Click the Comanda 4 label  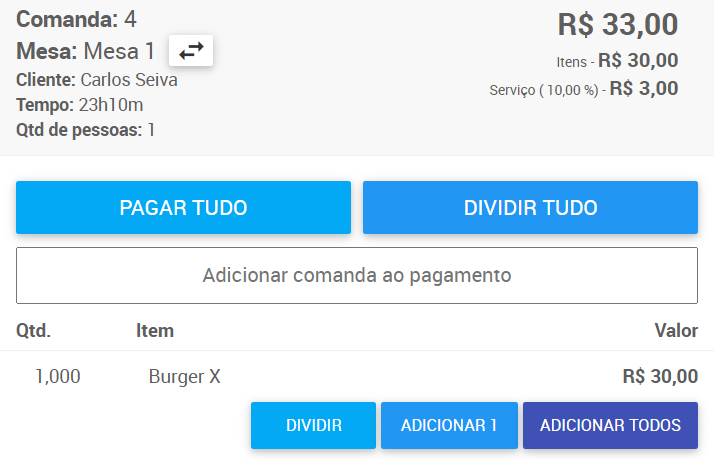click(76, 20)
